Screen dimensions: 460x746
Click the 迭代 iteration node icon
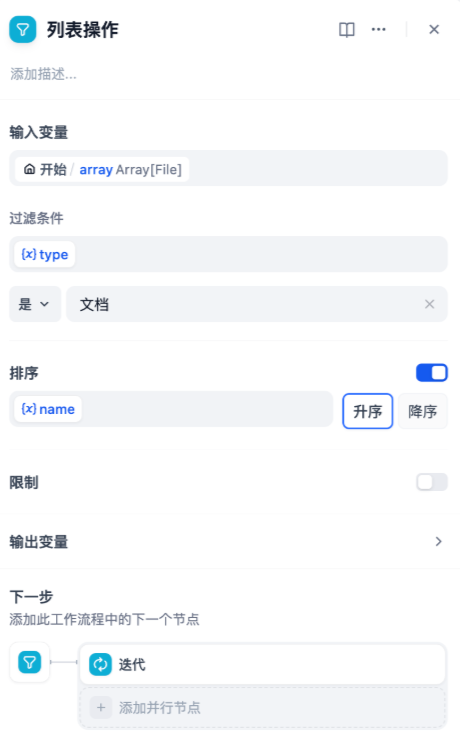coord(100,664)
